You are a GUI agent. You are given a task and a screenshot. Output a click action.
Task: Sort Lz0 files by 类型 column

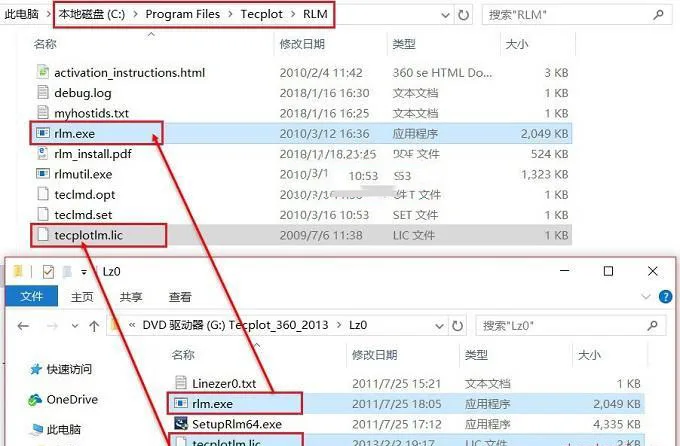pyautogui.click(x=476, y=355)
